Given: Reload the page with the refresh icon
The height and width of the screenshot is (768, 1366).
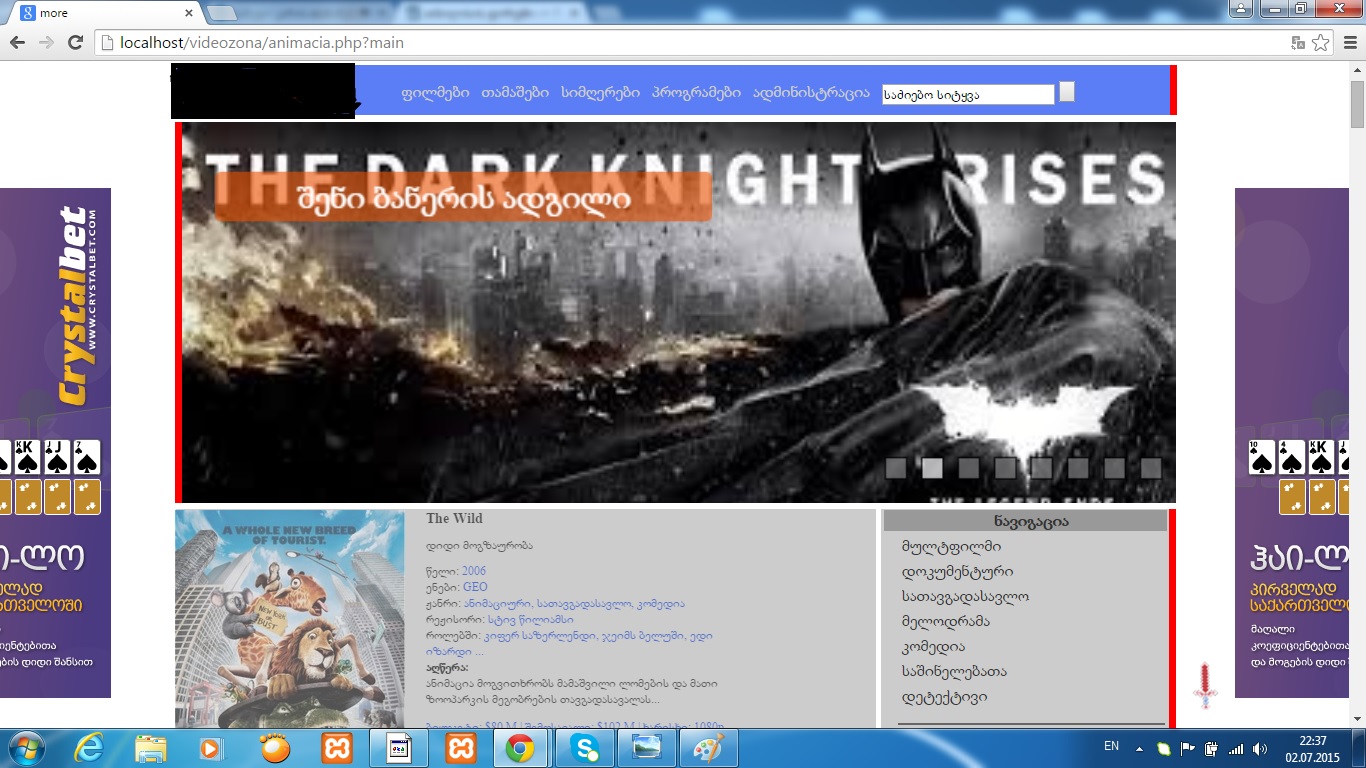Looking at the screenshot, I should (x=75, y=43).
